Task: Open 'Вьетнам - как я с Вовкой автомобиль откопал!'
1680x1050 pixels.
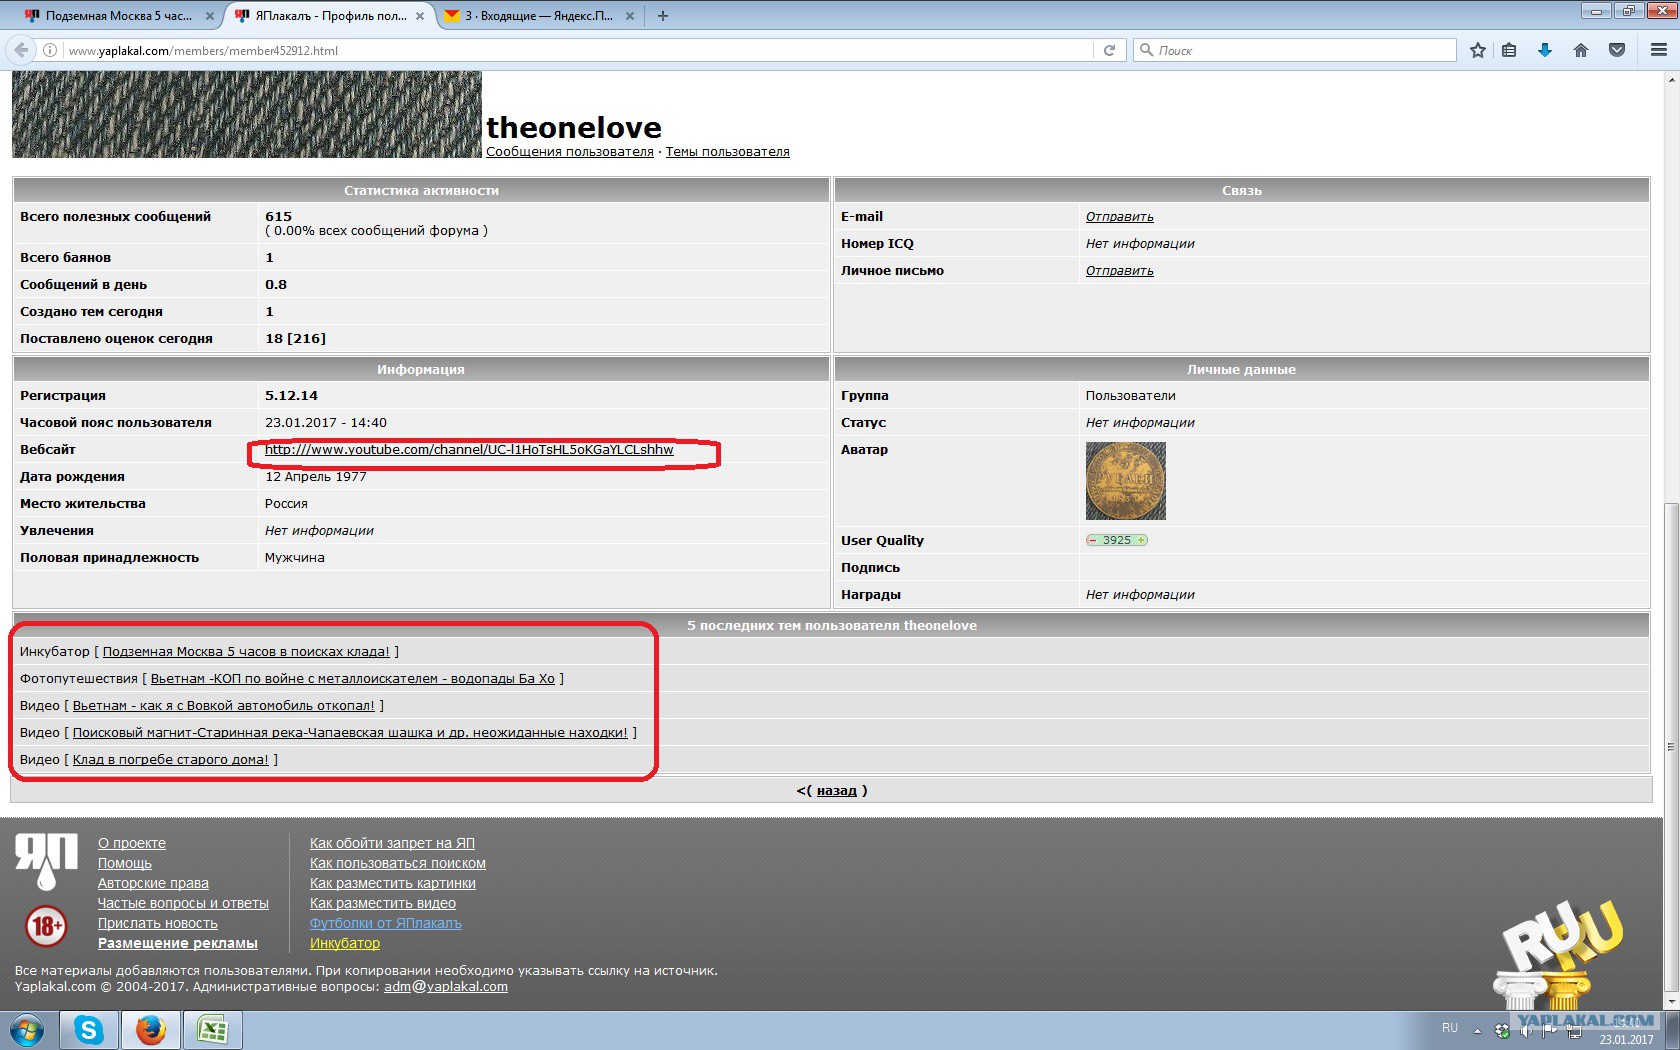Action: [224, 706]
